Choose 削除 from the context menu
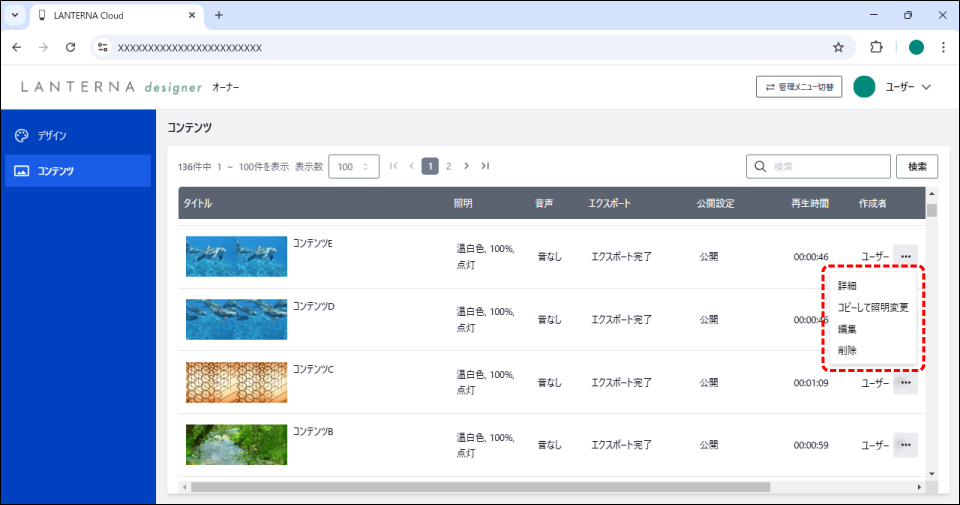The image size is (960, 505). [x=847, y=350]
